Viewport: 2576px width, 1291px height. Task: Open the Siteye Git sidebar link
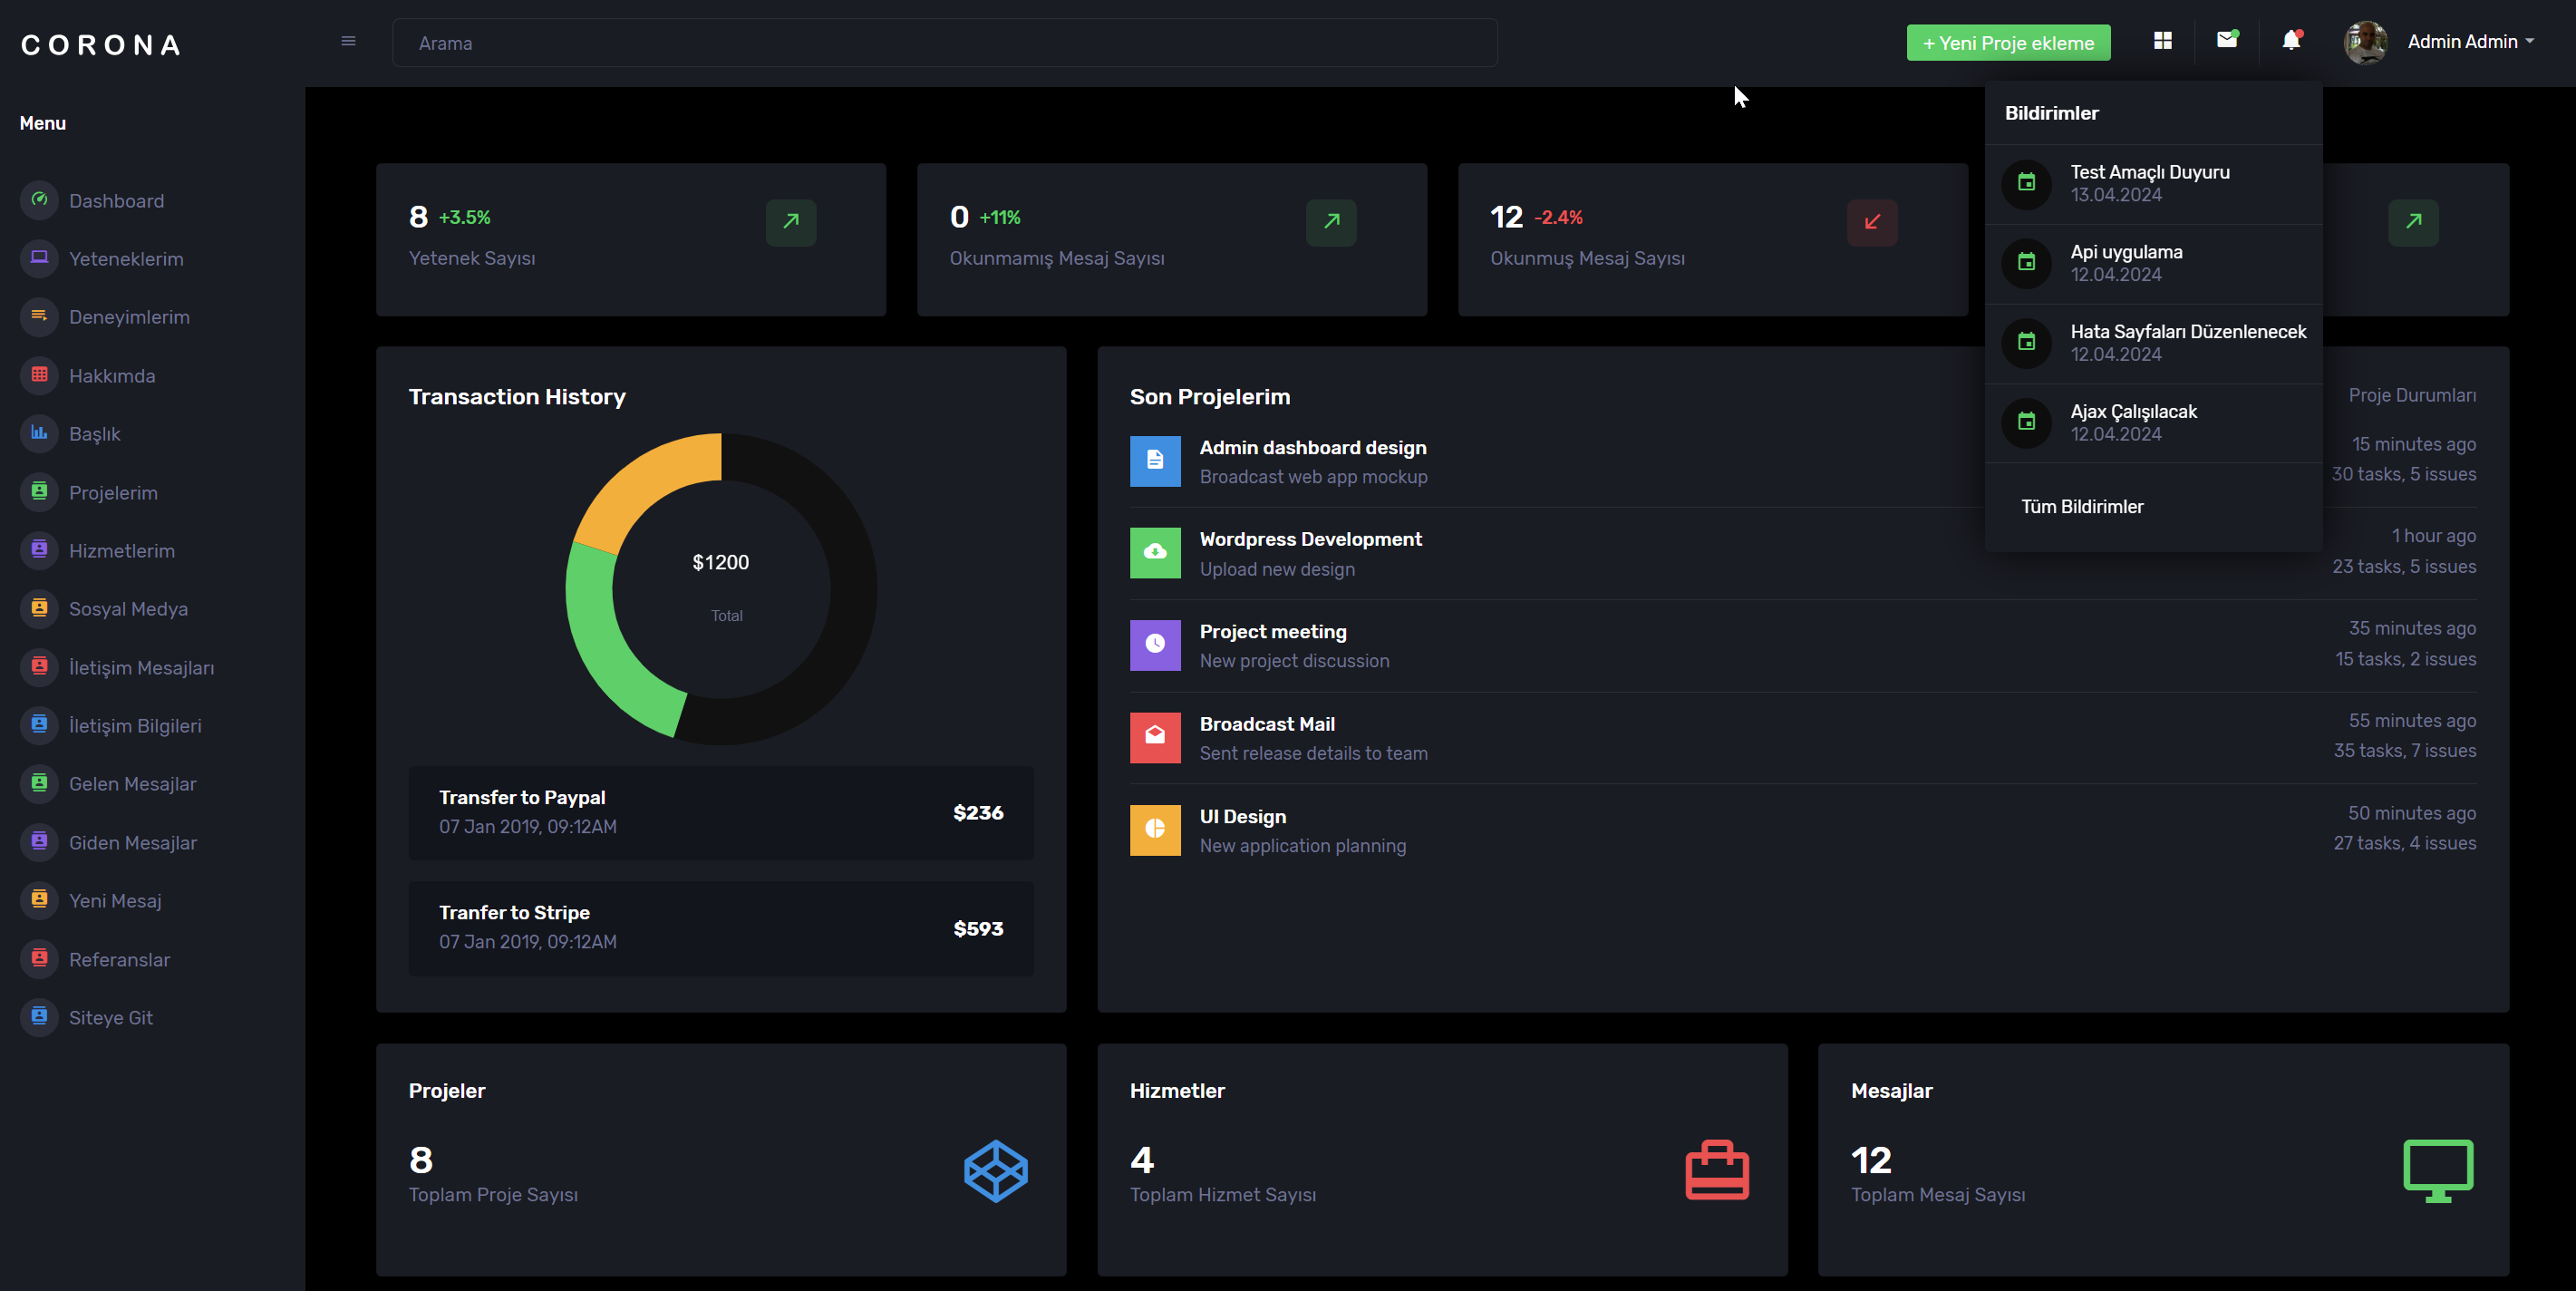click(110, 1018)
